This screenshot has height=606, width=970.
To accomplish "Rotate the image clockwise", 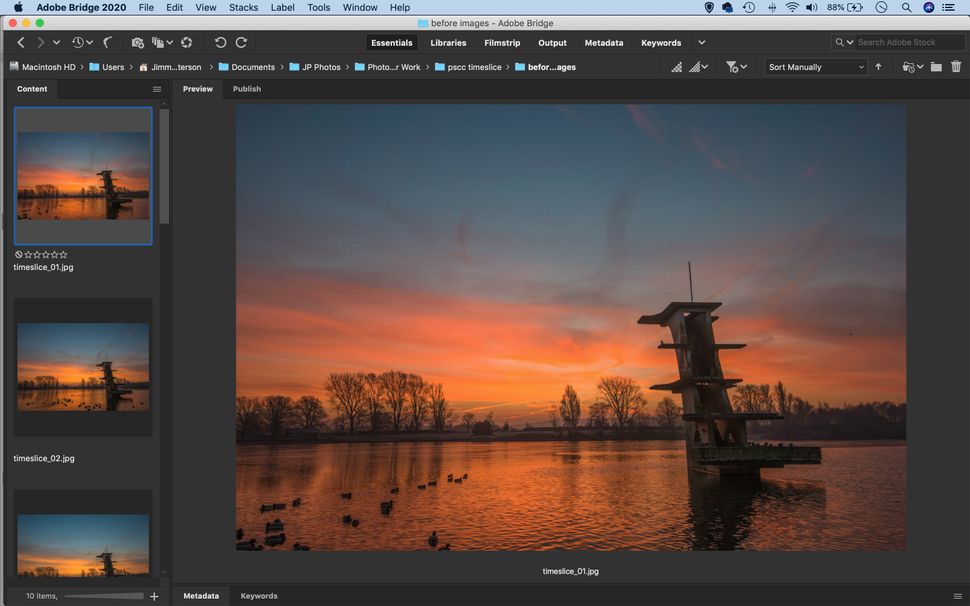I will point(241,42).
